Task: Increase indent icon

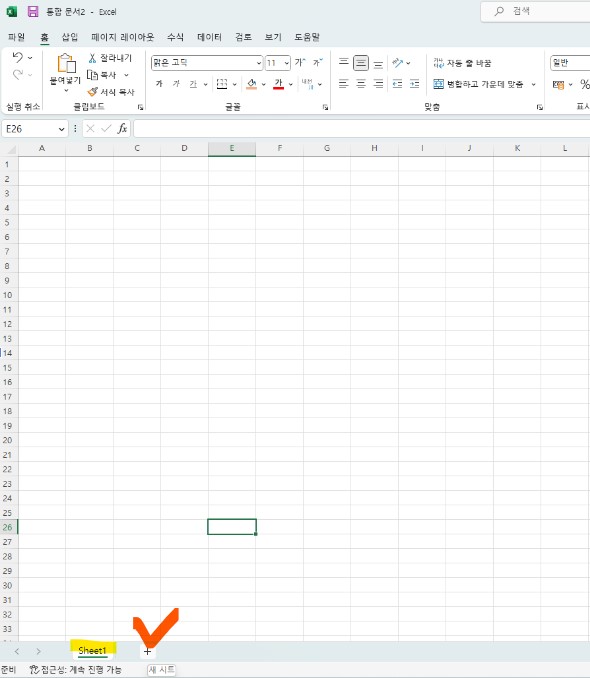Action: (x=414, y=84)
